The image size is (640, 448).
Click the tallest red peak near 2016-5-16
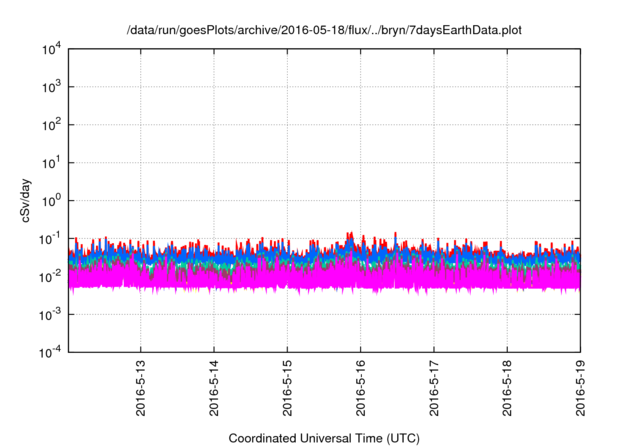point(350,235)
